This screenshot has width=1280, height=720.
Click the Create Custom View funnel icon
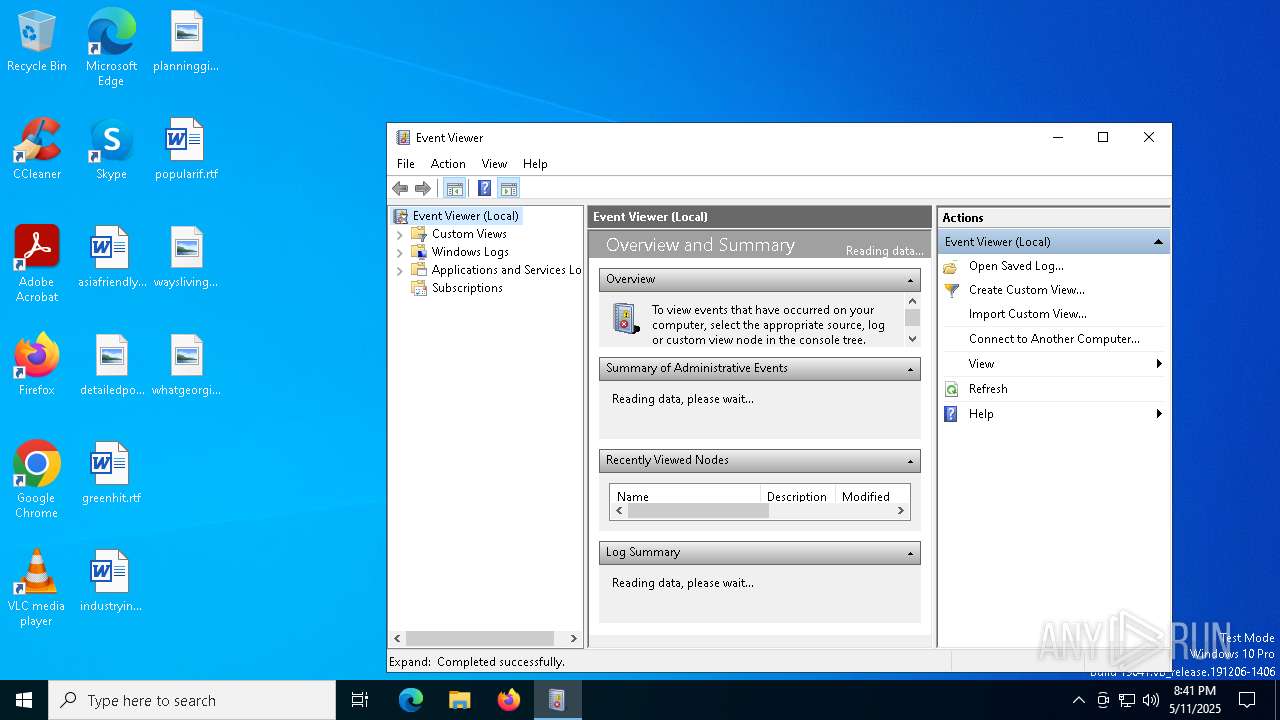click(951, 290)
